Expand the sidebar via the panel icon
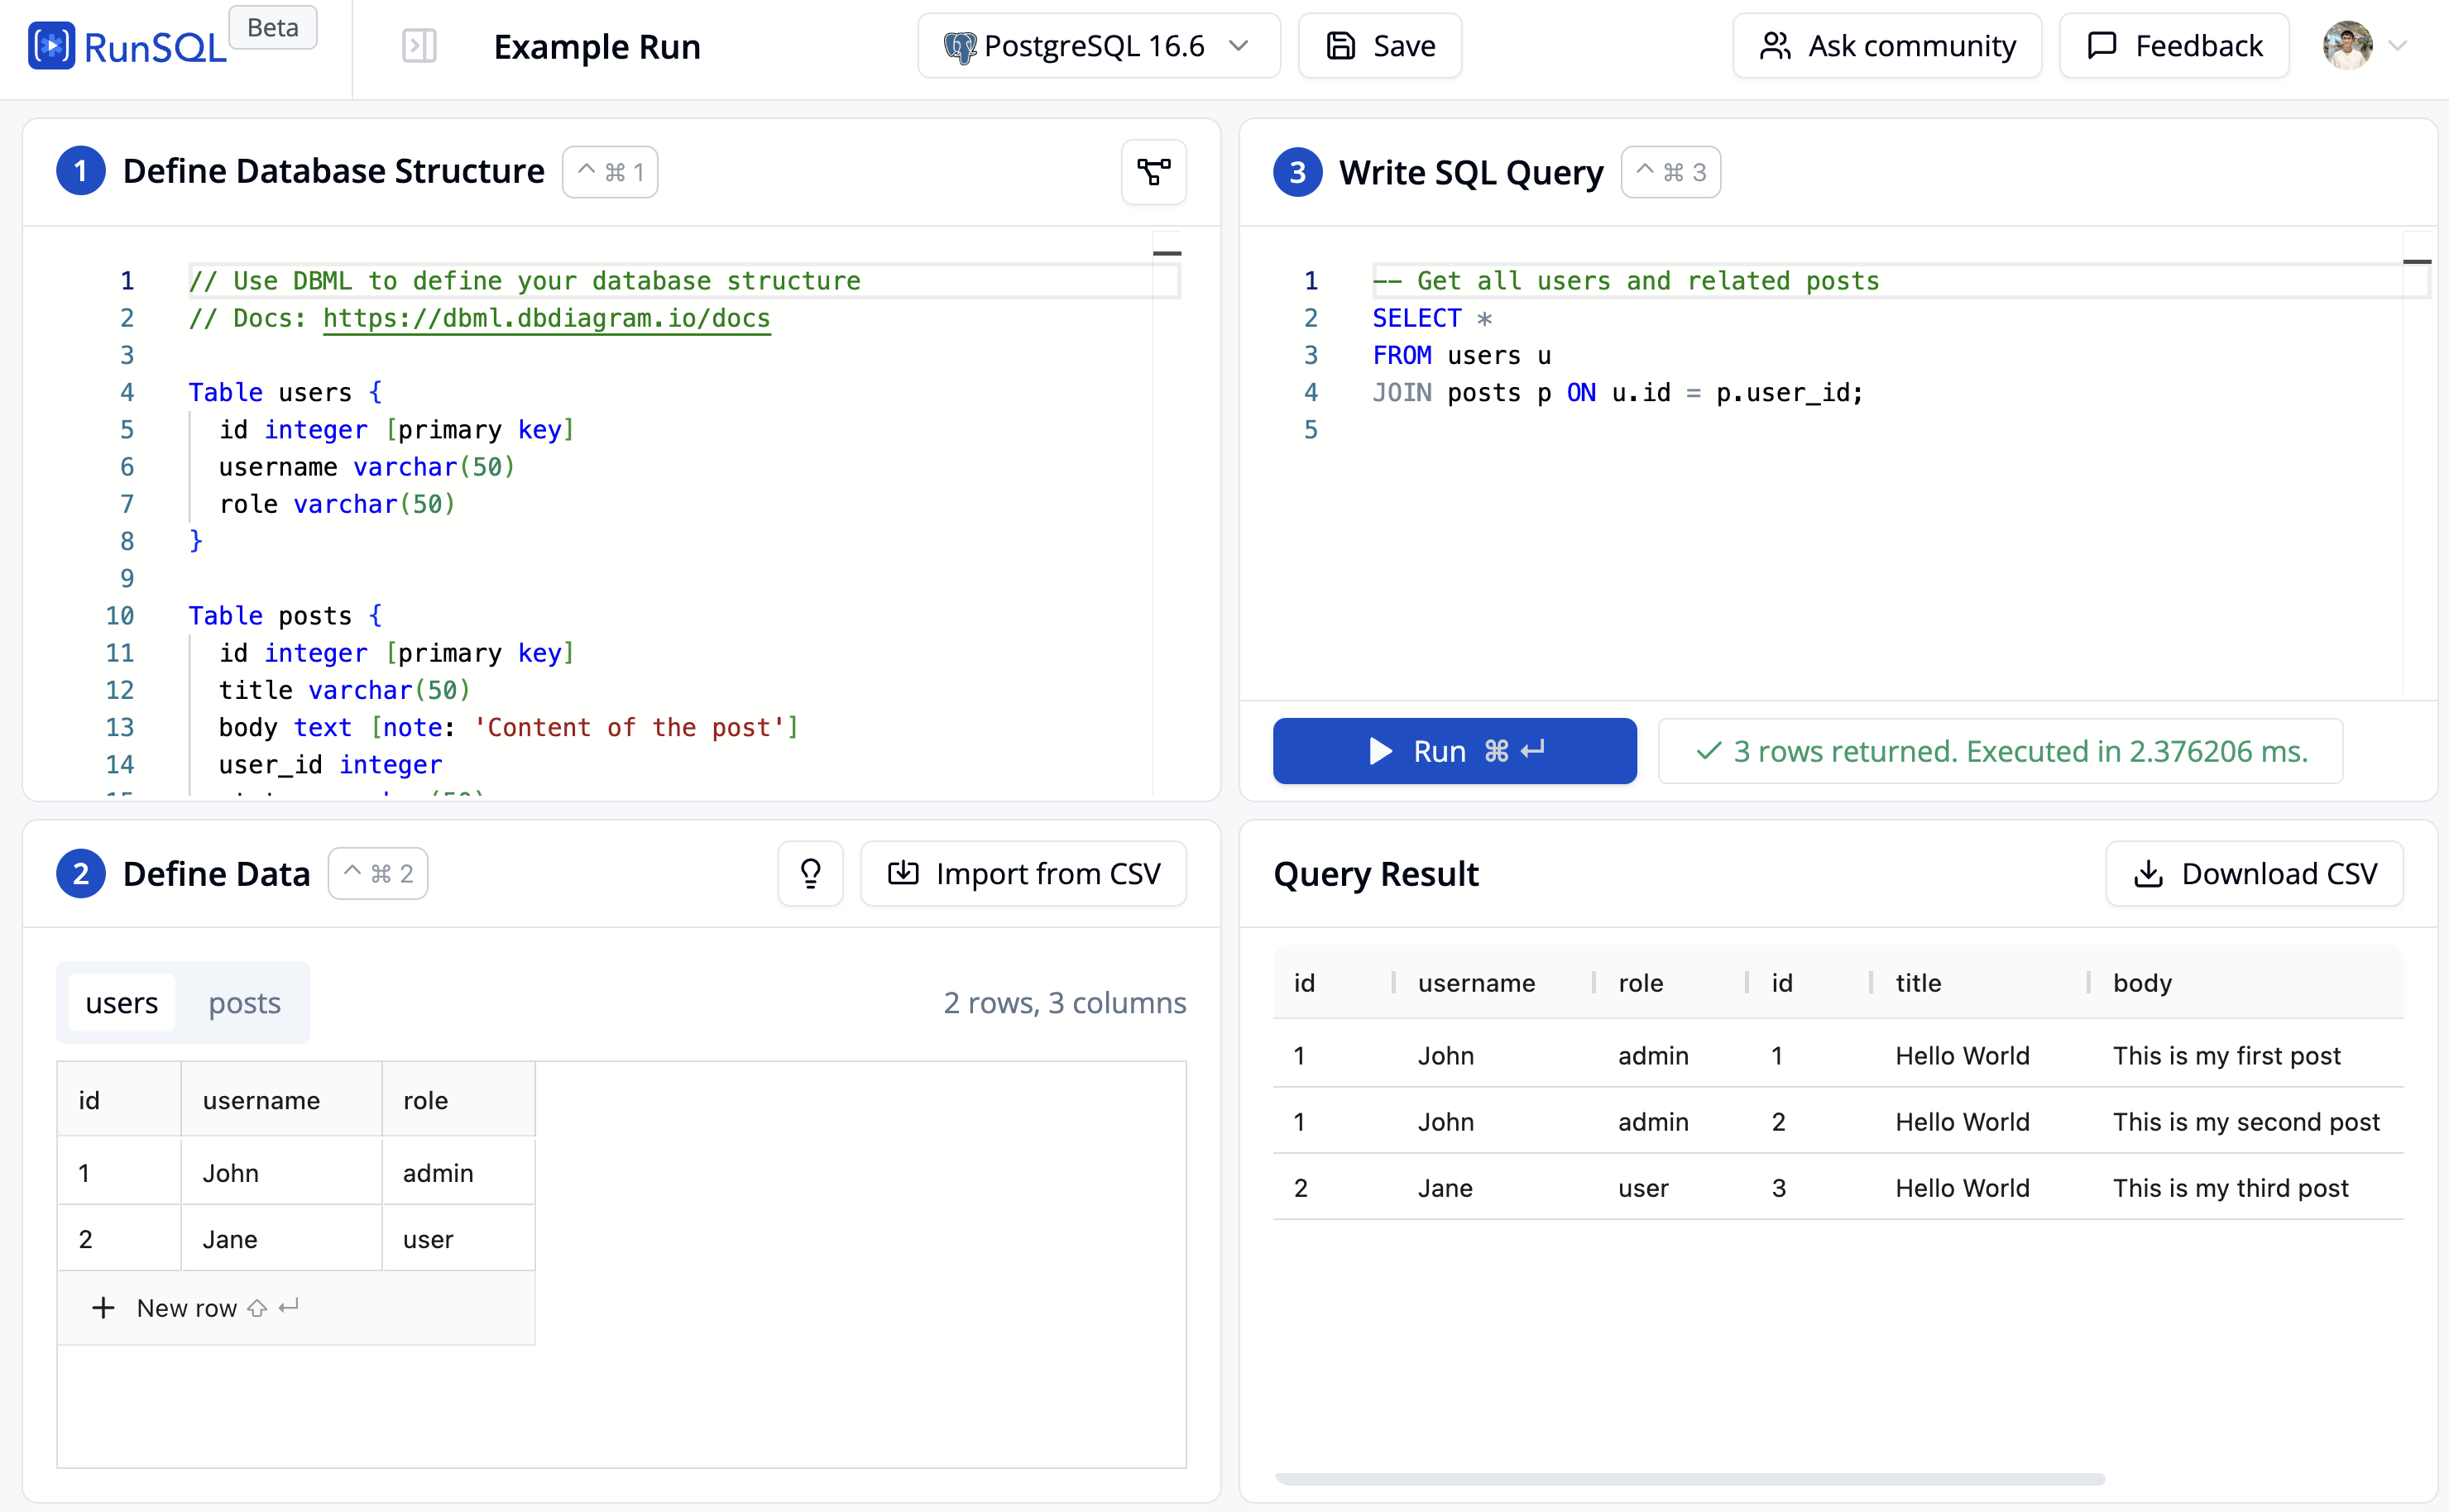Image resolution: width=2449 pixels, height=1512 pixels. click(420, 45)
